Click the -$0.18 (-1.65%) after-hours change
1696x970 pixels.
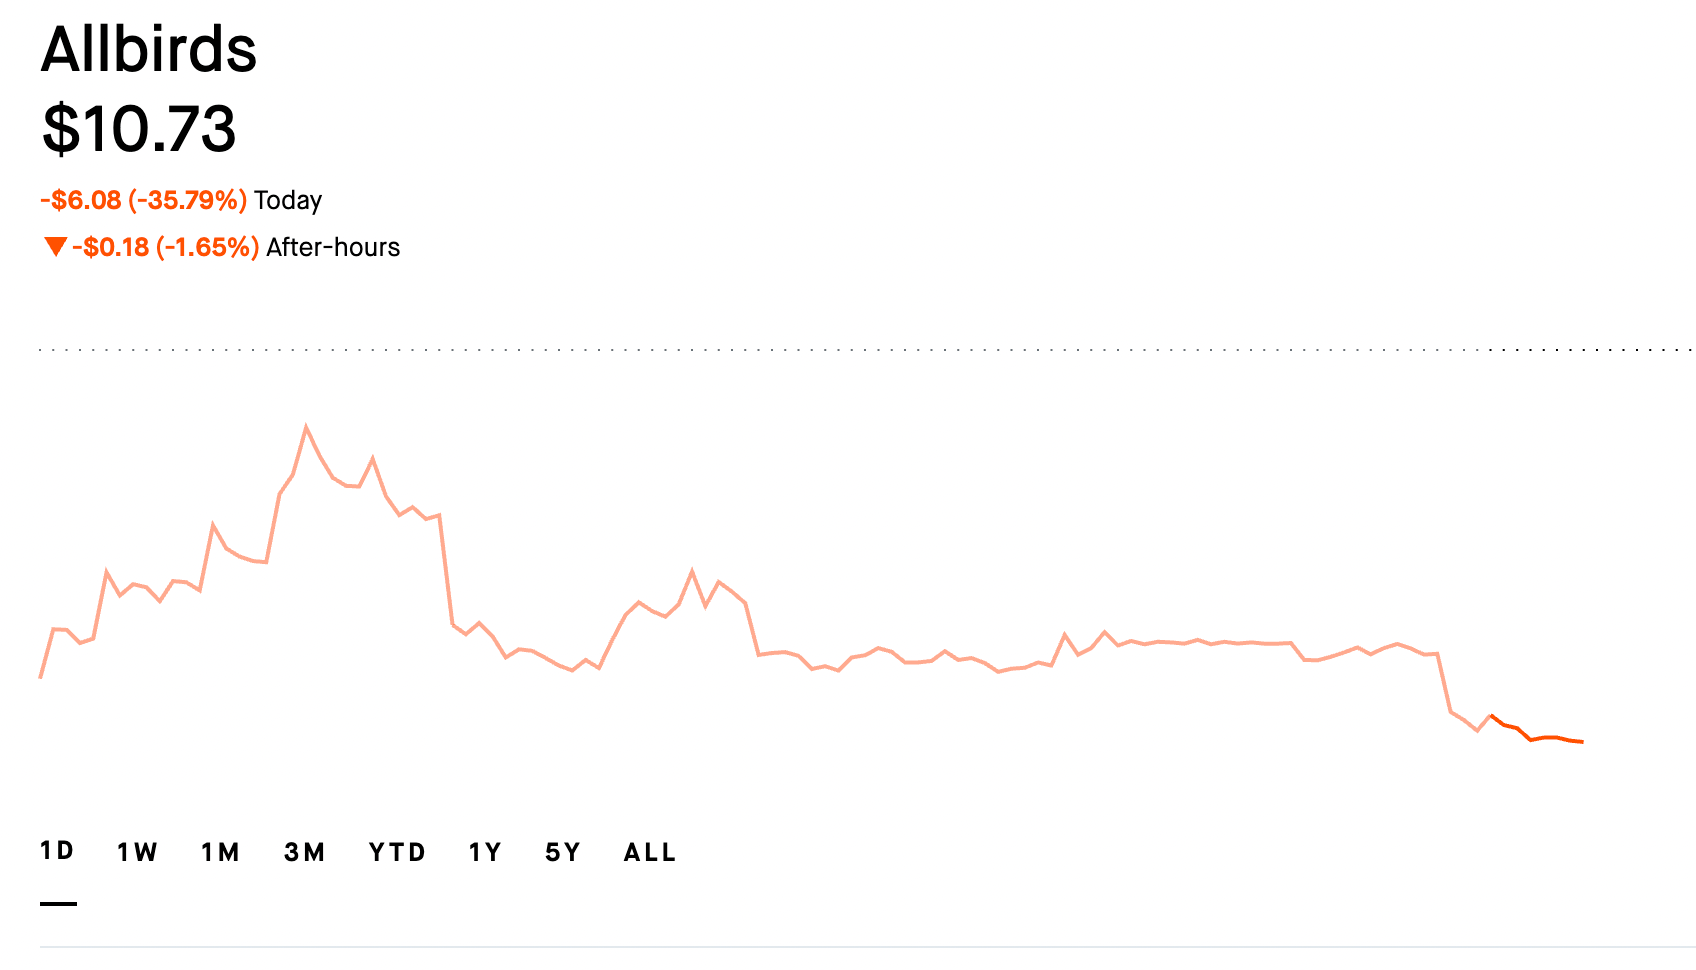pos(165,247)
